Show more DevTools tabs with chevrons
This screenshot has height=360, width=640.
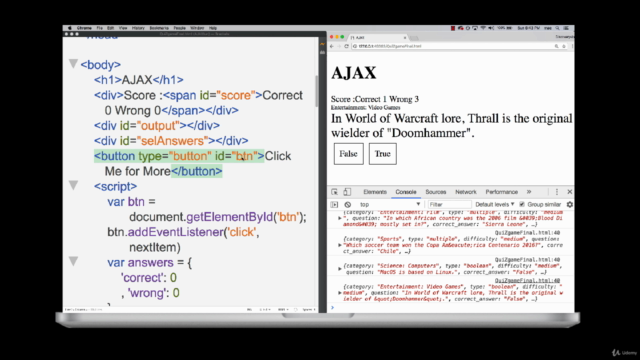click(529, 192)
